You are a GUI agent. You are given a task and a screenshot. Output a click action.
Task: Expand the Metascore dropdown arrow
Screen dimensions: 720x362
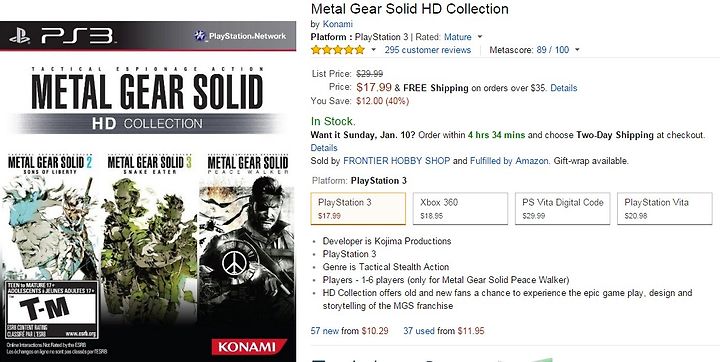(577, 50)
